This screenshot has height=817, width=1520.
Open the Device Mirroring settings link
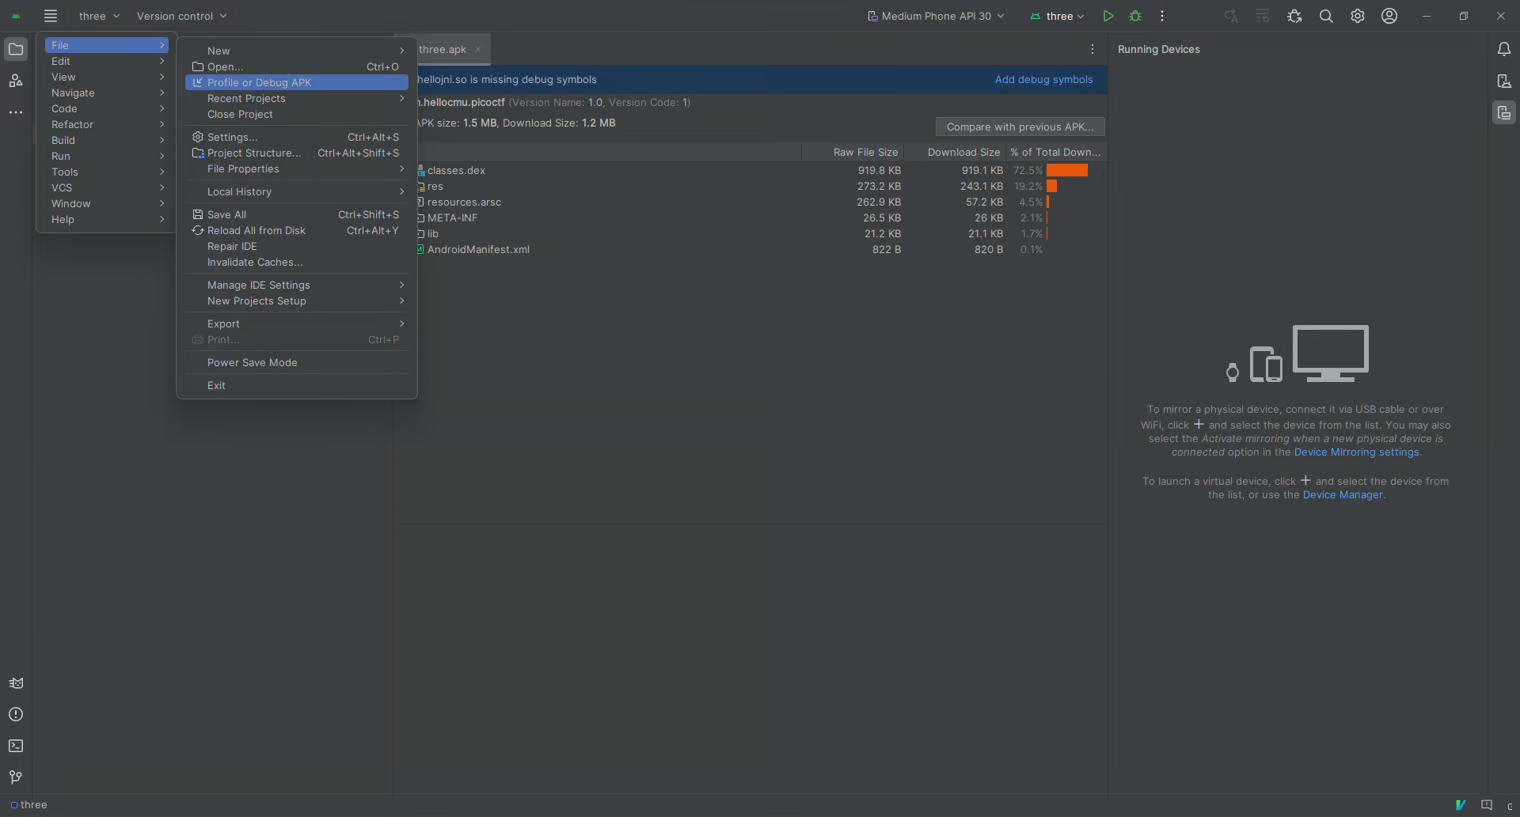(x=1356, y=452)
